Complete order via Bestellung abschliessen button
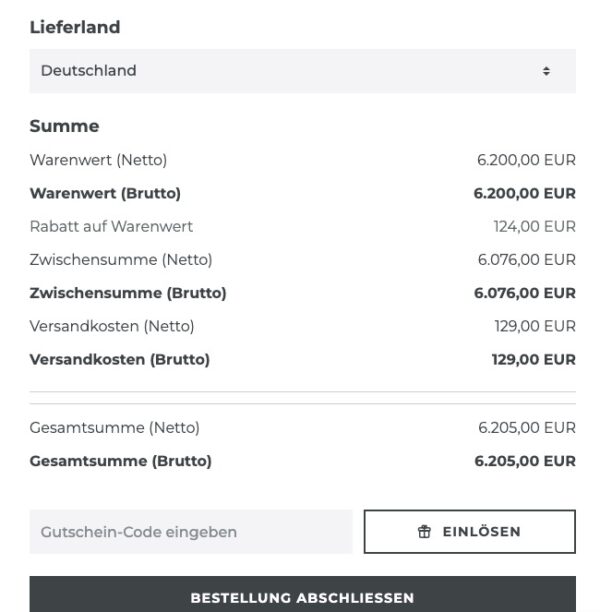Screen dimensions: 600x612 pyautogui.click(x=302, y=594)
